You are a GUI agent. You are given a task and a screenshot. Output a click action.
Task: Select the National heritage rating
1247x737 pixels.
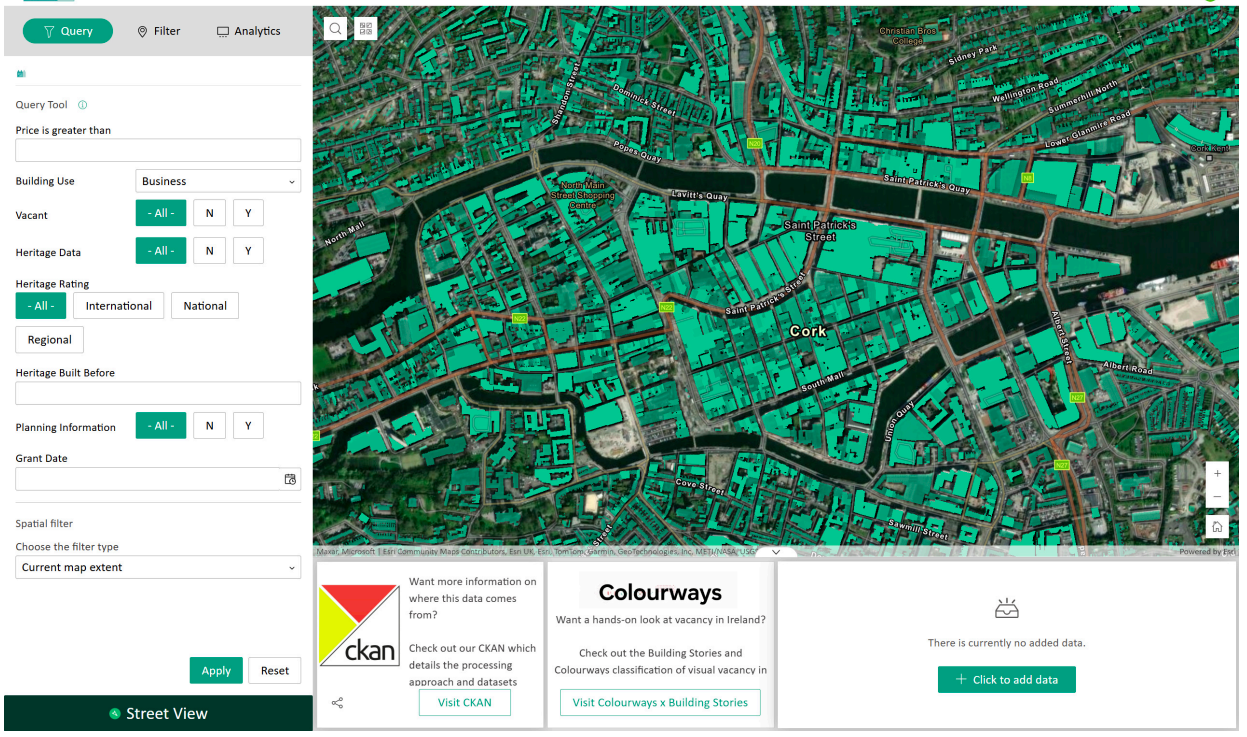coord(204,305)
